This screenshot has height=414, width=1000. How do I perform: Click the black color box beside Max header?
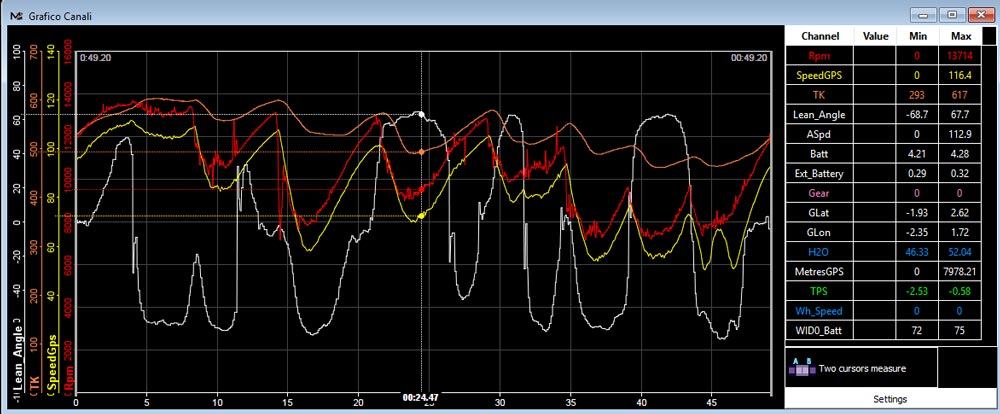(988, 36)
